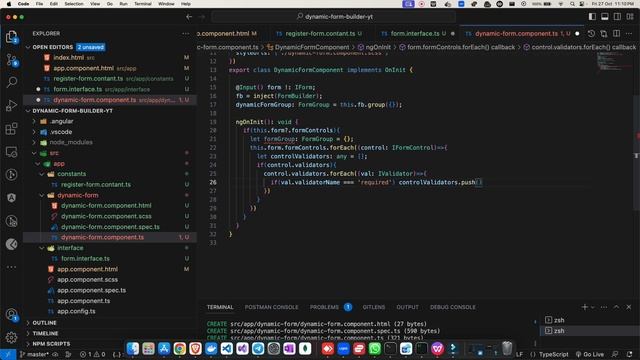Open app.component.scss in explorer tree
The image size is (640, 360).
click(87, 280)
